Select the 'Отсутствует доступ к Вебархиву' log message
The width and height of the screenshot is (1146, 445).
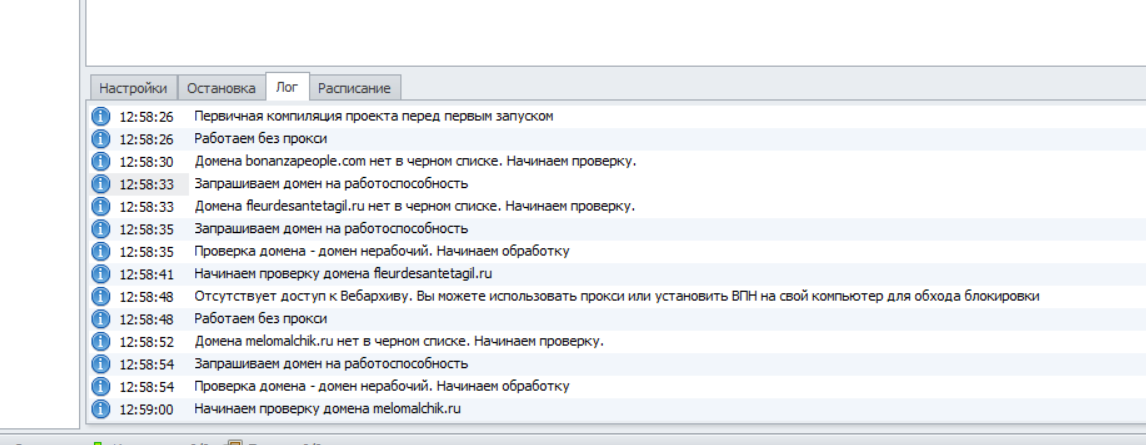(x=616, y=296)
